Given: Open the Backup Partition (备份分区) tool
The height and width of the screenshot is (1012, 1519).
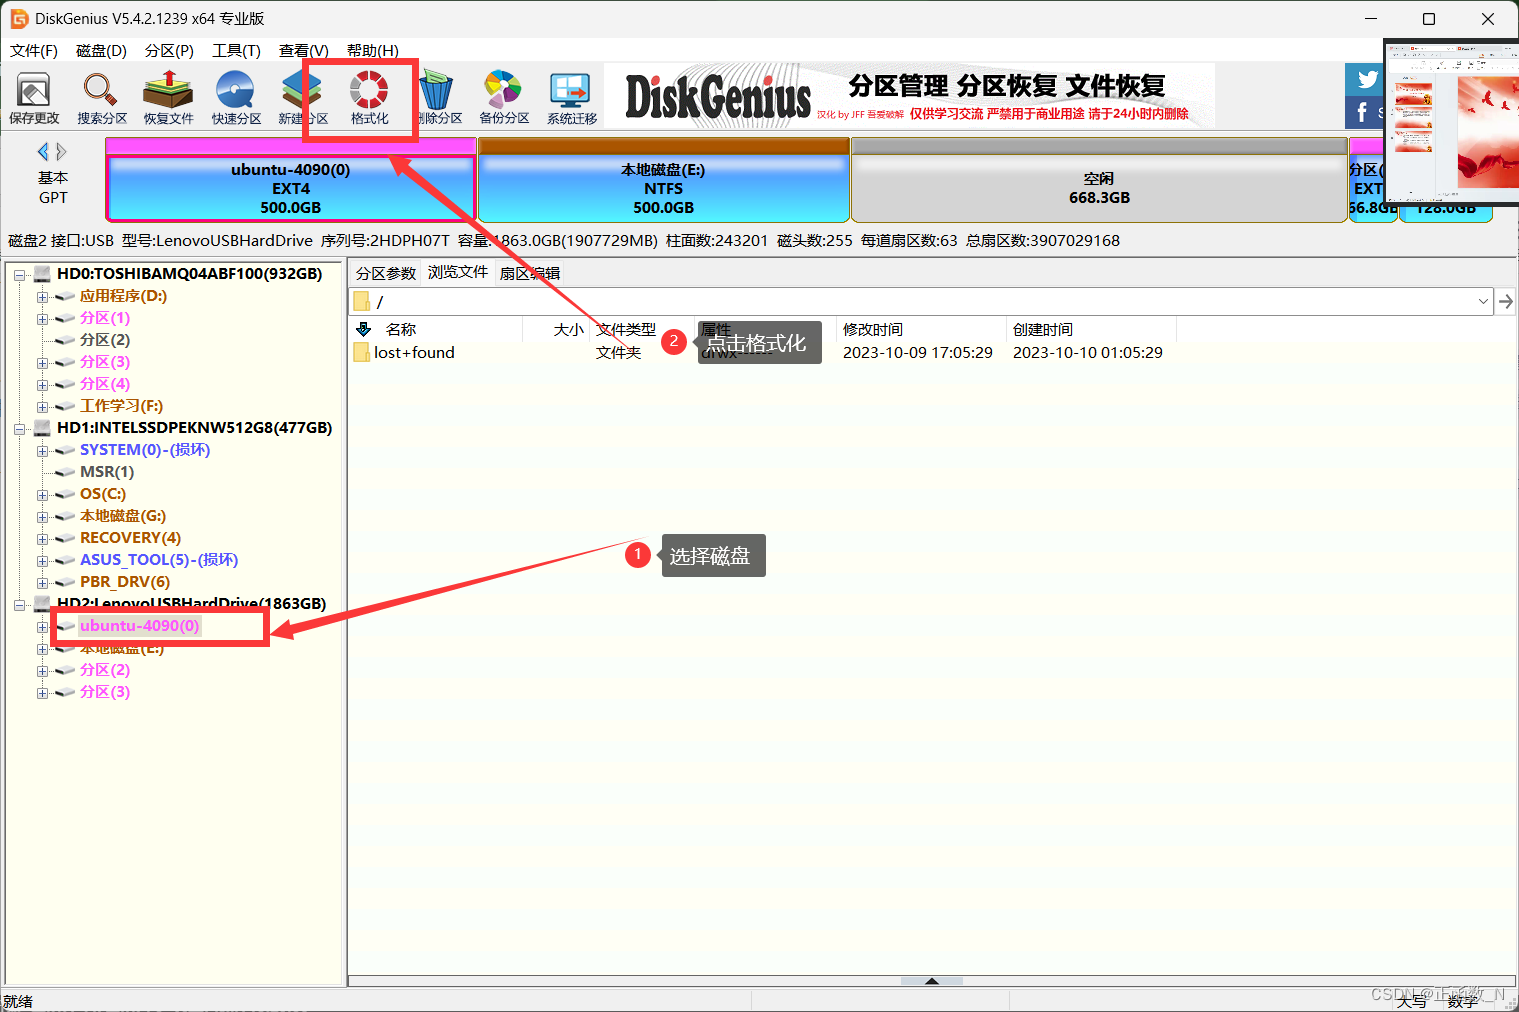Looking at the screenshot, I should 504,98.
